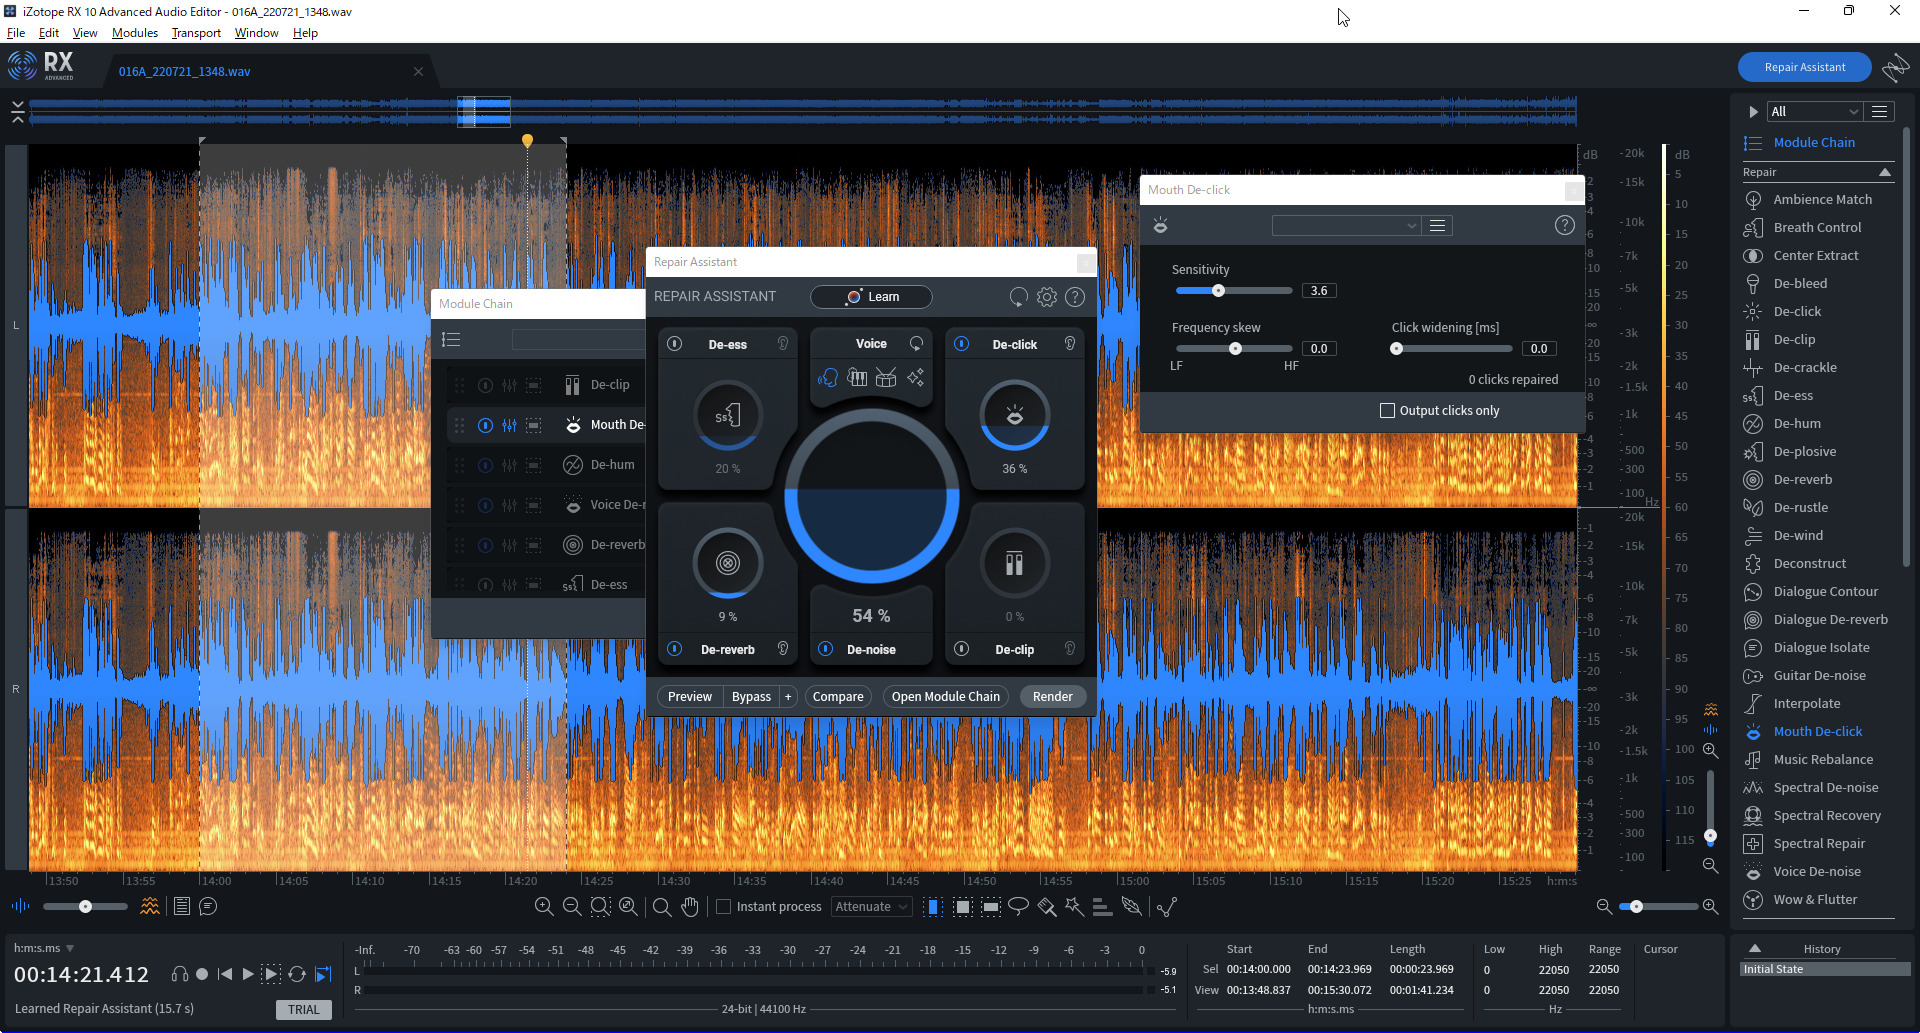Screen dimensions: 1920x1033
Task: Open Mouth De-click preset menu icon
Action: pos(1438,226)
